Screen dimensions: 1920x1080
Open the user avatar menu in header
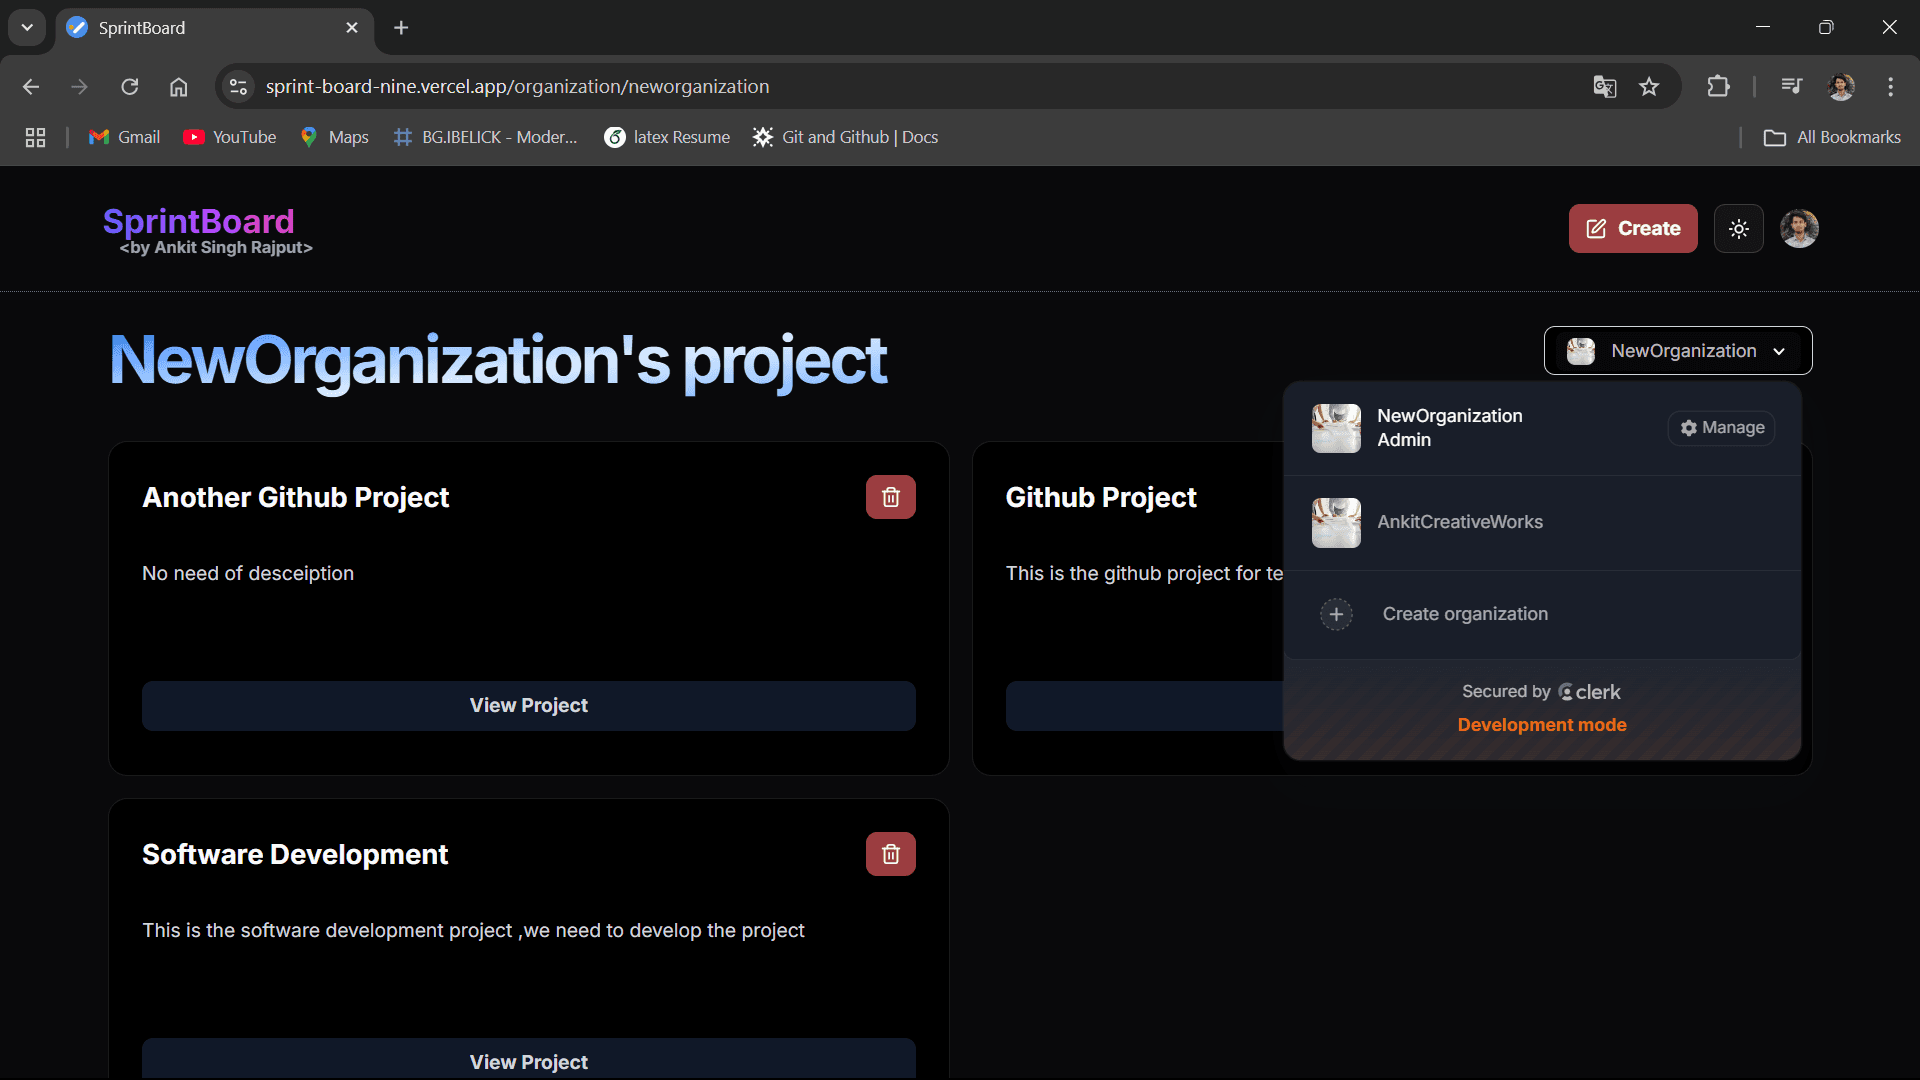[x=1798, y=229]
